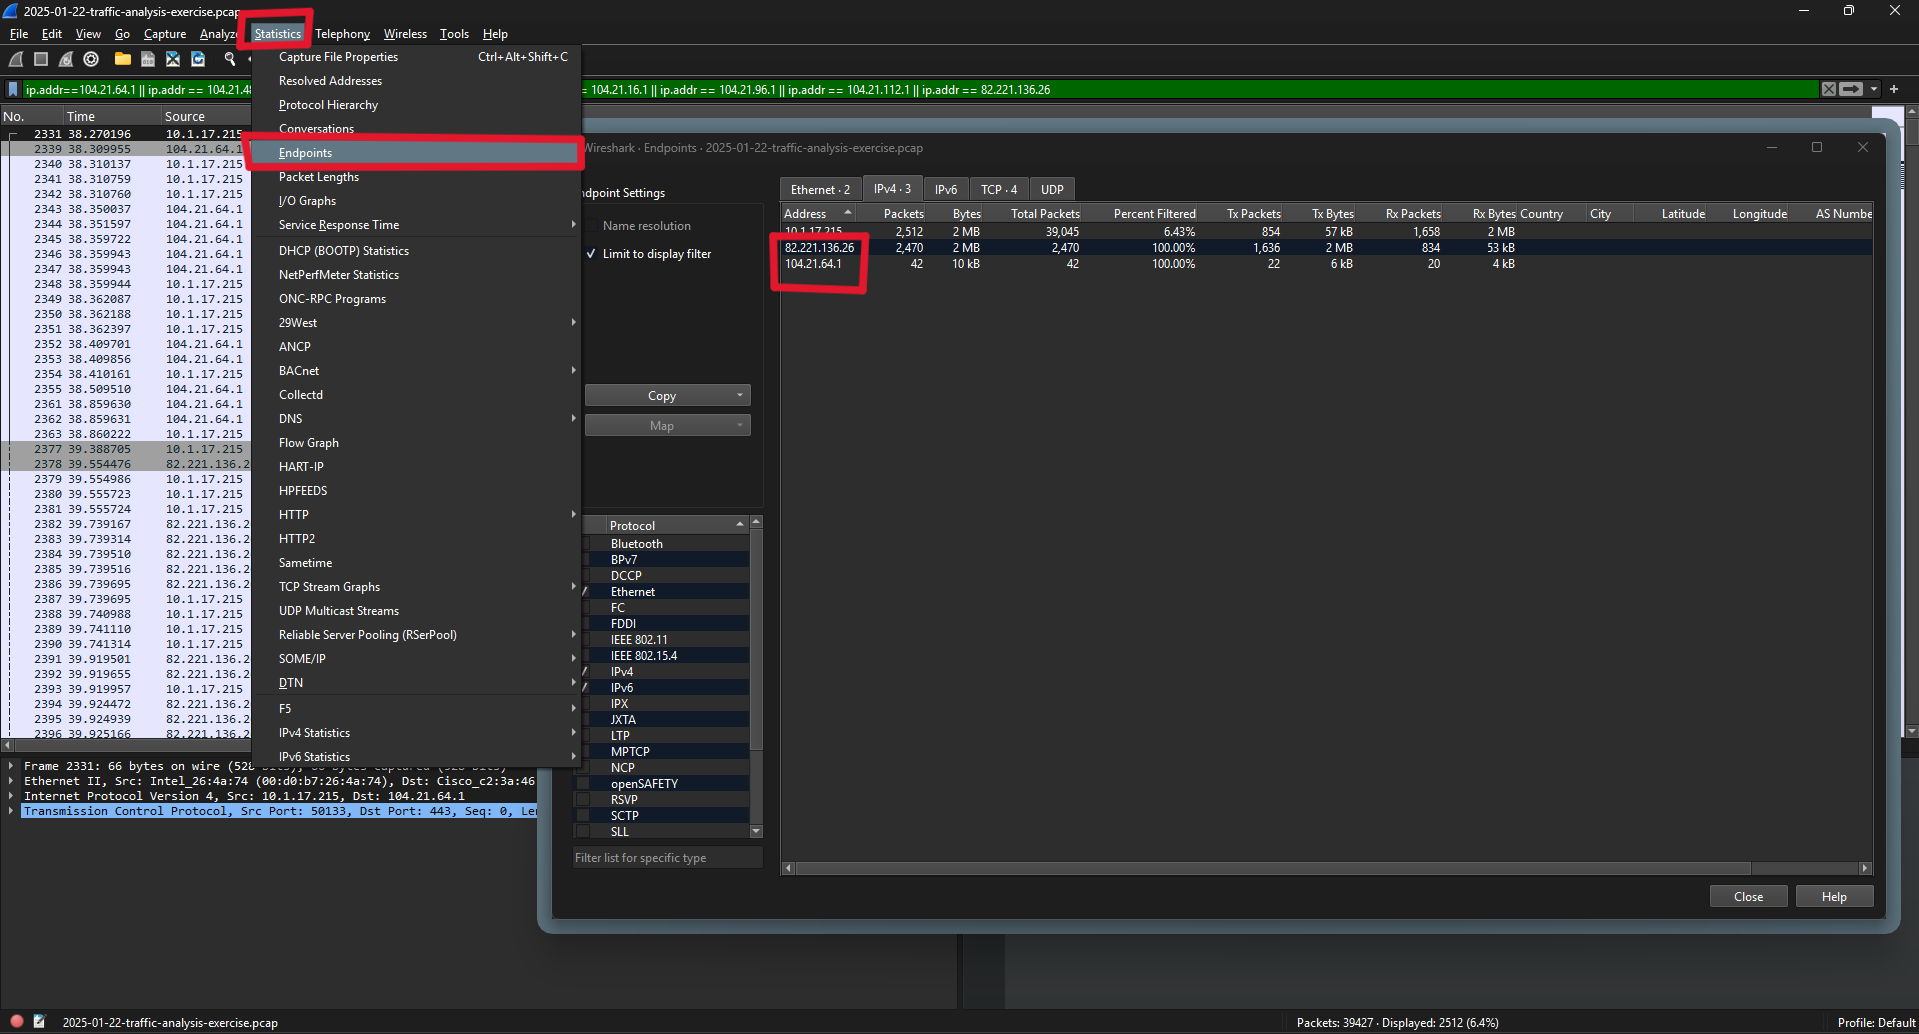Click the open capture file folder icon
Viewport: 1919px width, 1034px height.
(122, 59)
